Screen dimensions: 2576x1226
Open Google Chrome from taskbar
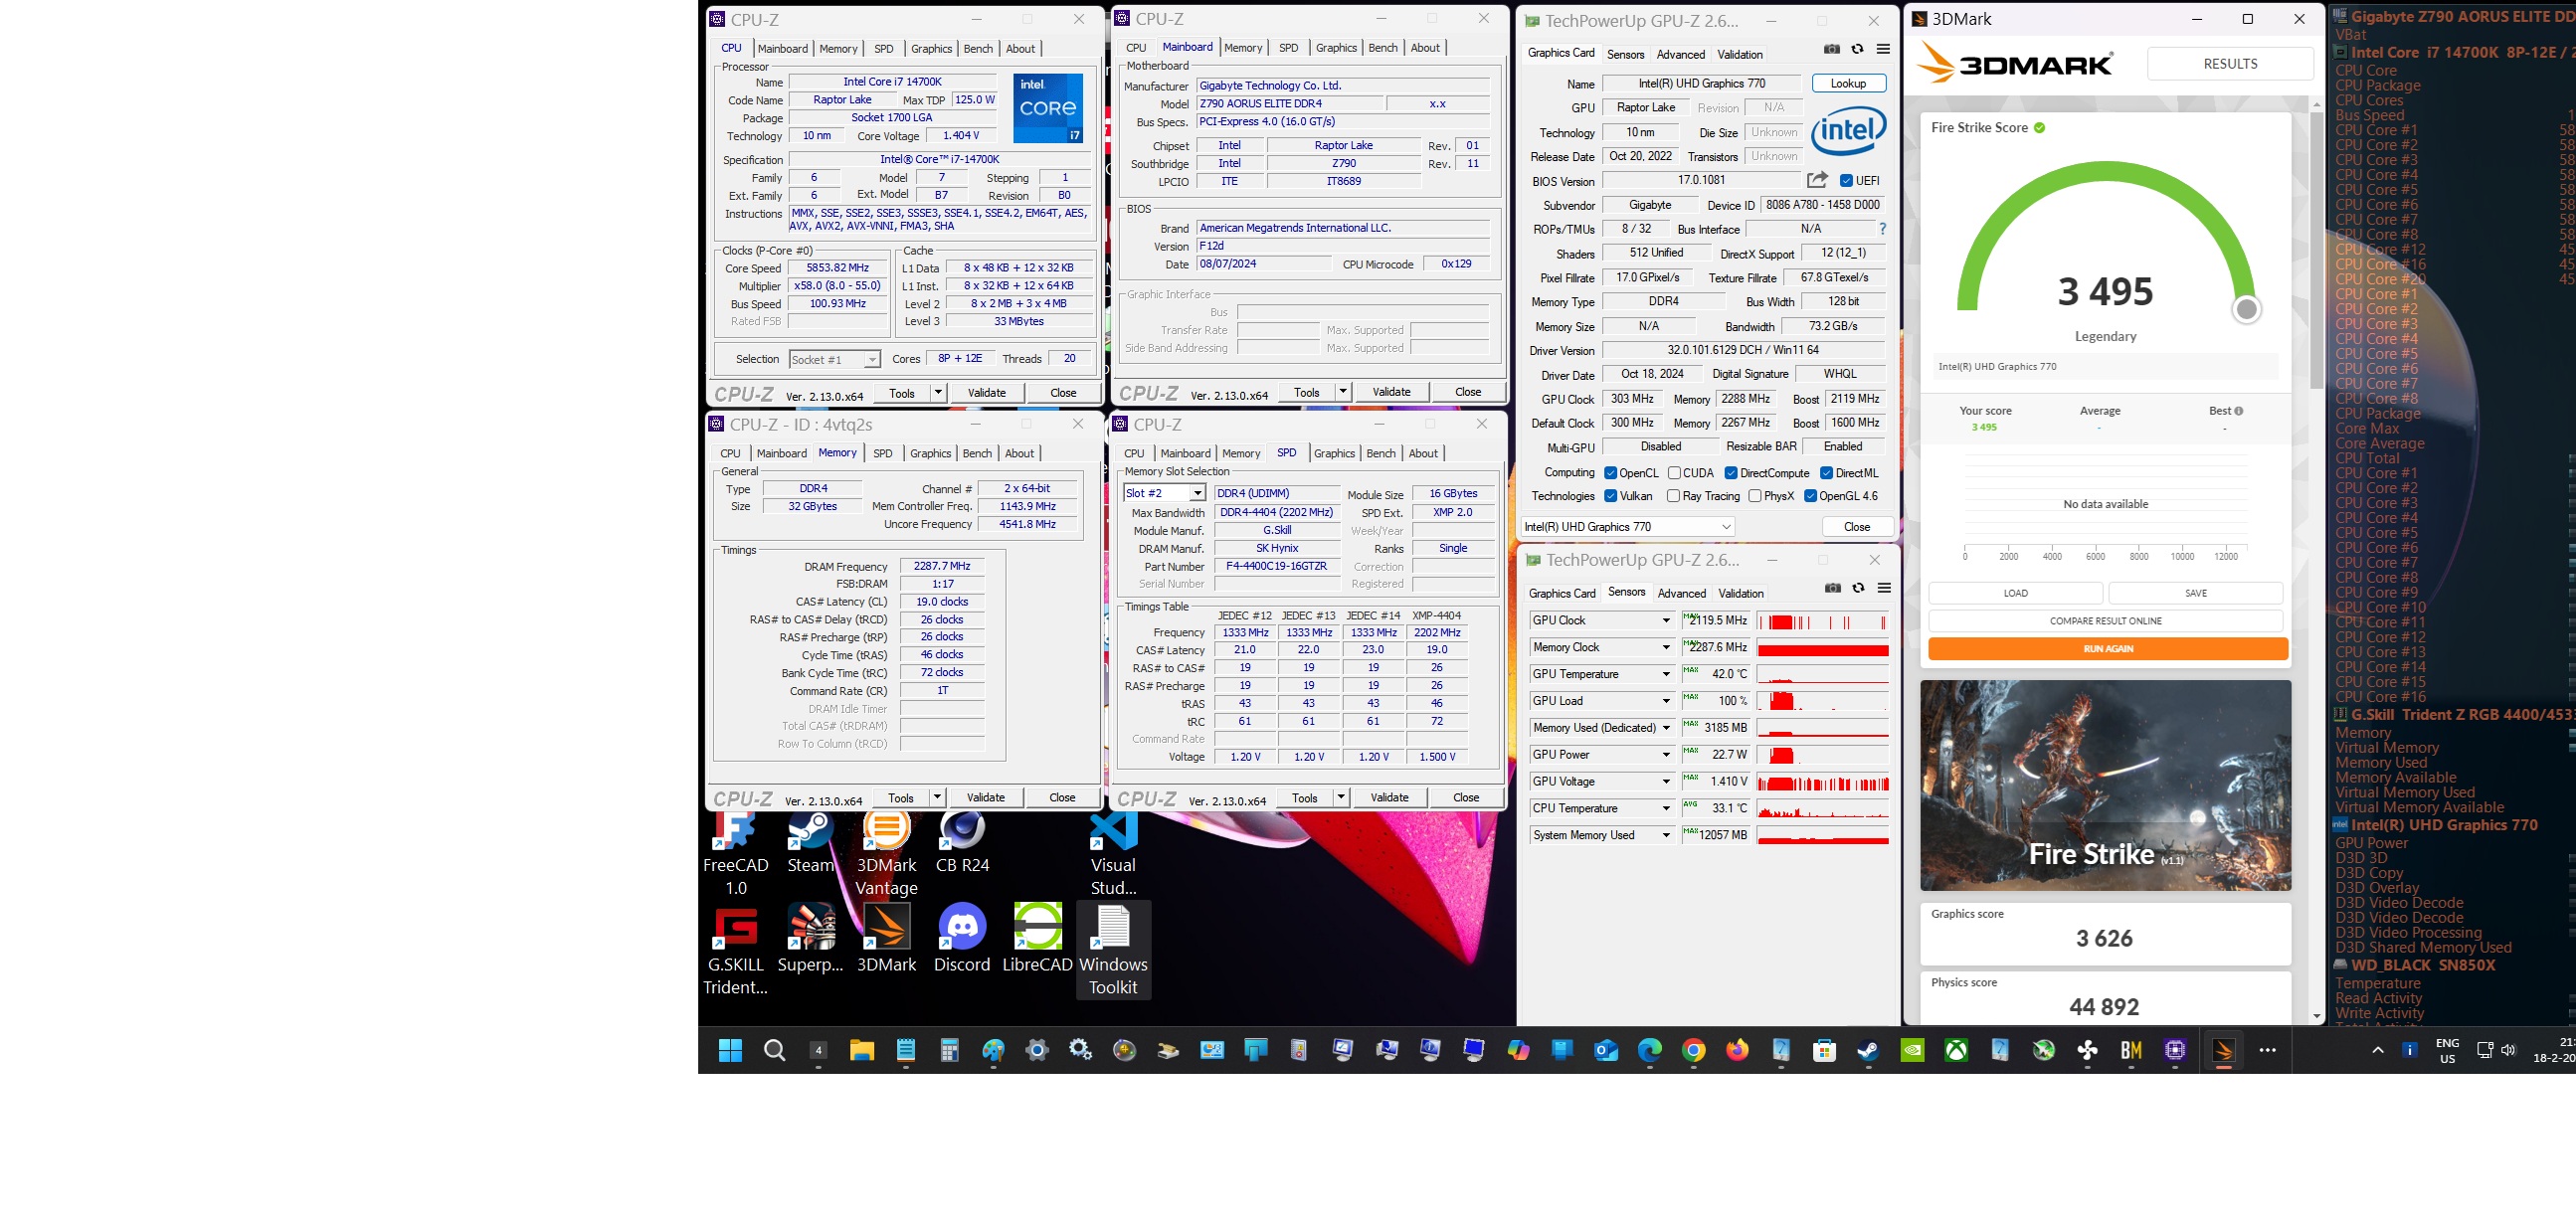coord(1693,1050)
